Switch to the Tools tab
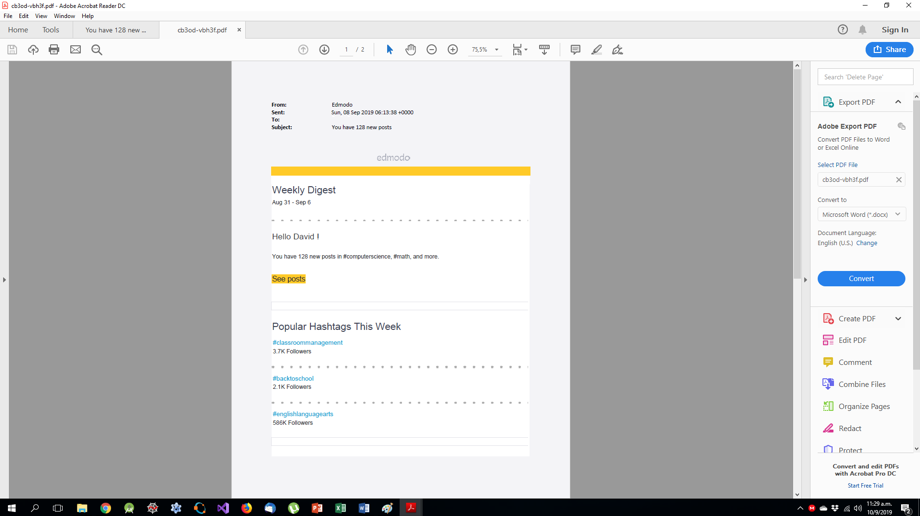The height and width of the screenshot is (516, 920). tap(50, 30)
